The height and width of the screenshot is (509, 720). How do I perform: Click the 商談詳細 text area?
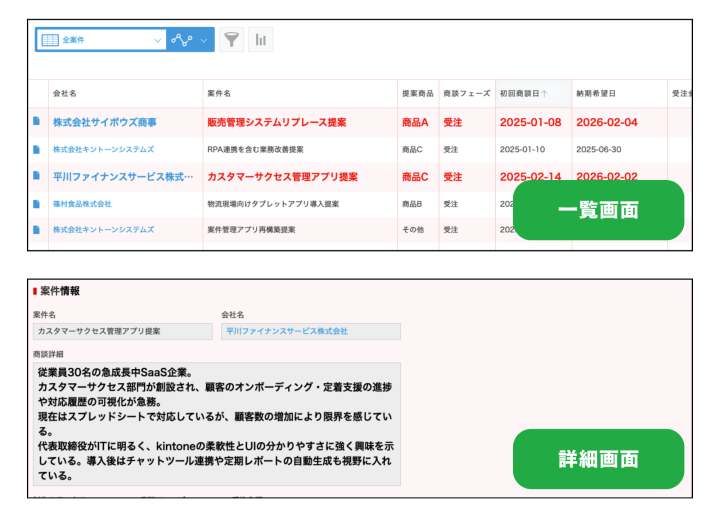216,423
